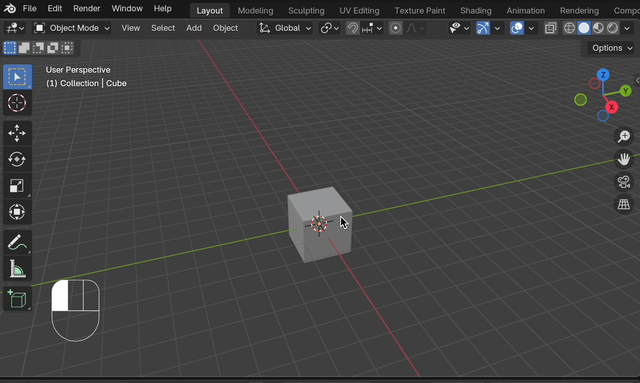Switch to the UV Editing tab
Image resolution: width=640 pixels, height=383 pixels.
[x=359, y=11]
